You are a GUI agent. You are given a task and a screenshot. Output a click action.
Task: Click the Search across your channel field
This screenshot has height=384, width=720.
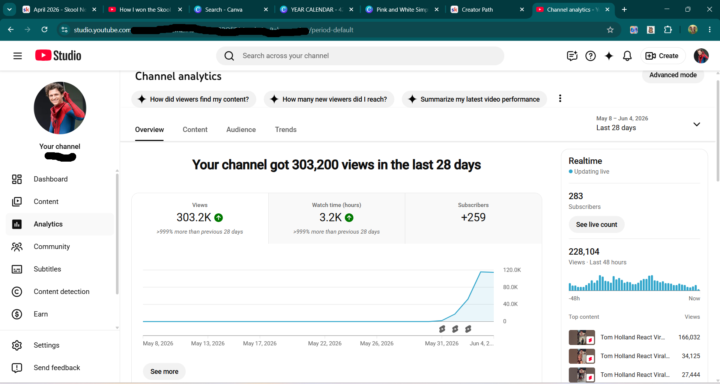click(360, 56)
